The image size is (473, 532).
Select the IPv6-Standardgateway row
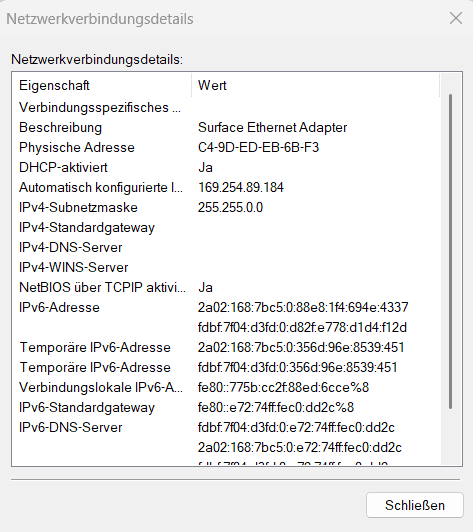click(226, 407)
